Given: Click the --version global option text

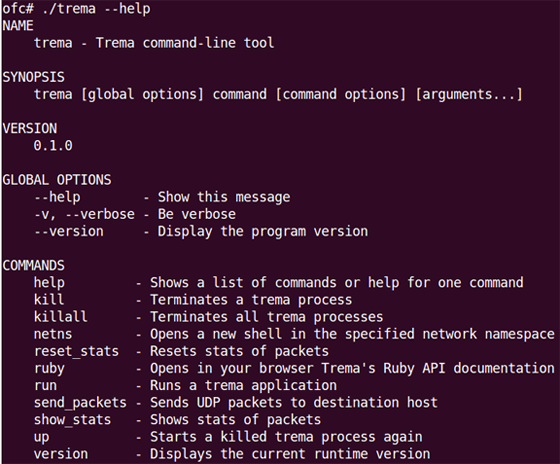Looking at the screenshot, I should [69, 231].
